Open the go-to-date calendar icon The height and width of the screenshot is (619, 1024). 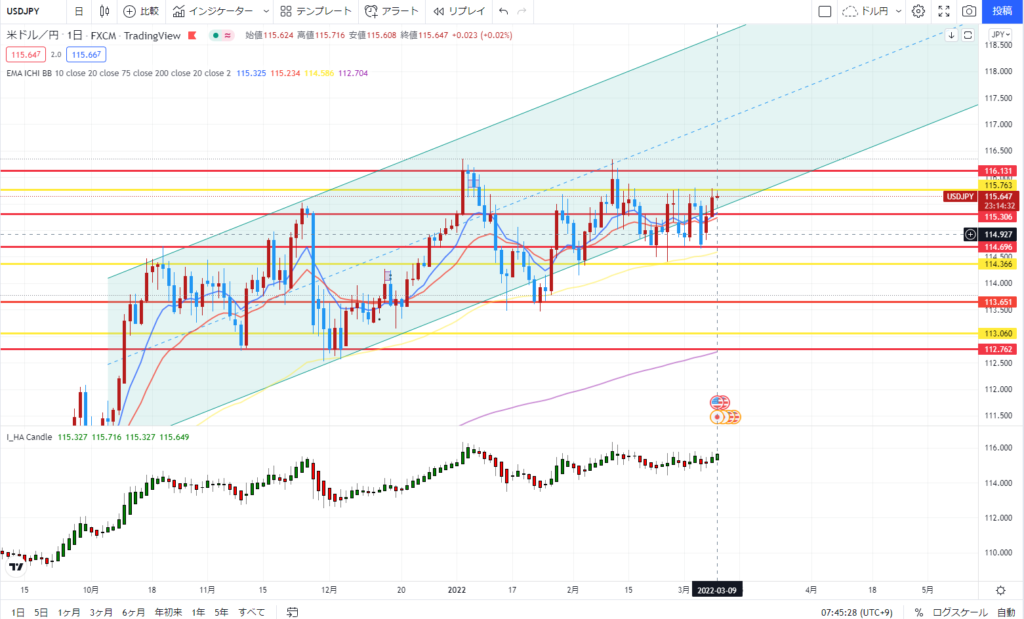pos(293,612)
